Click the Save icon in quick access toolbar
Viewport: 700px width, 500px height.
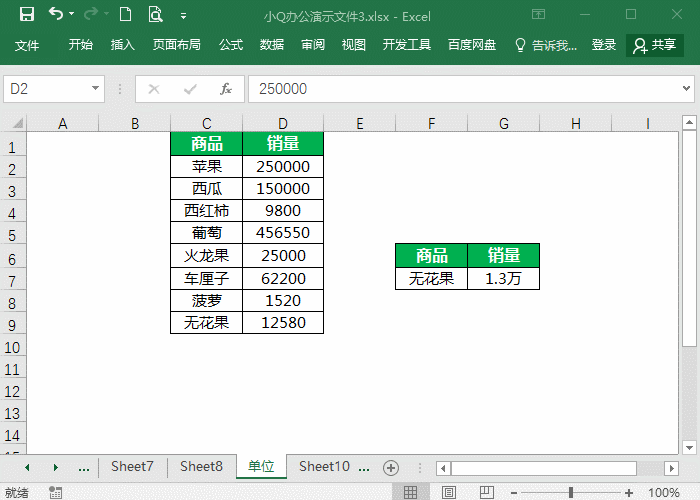(26, 14)
